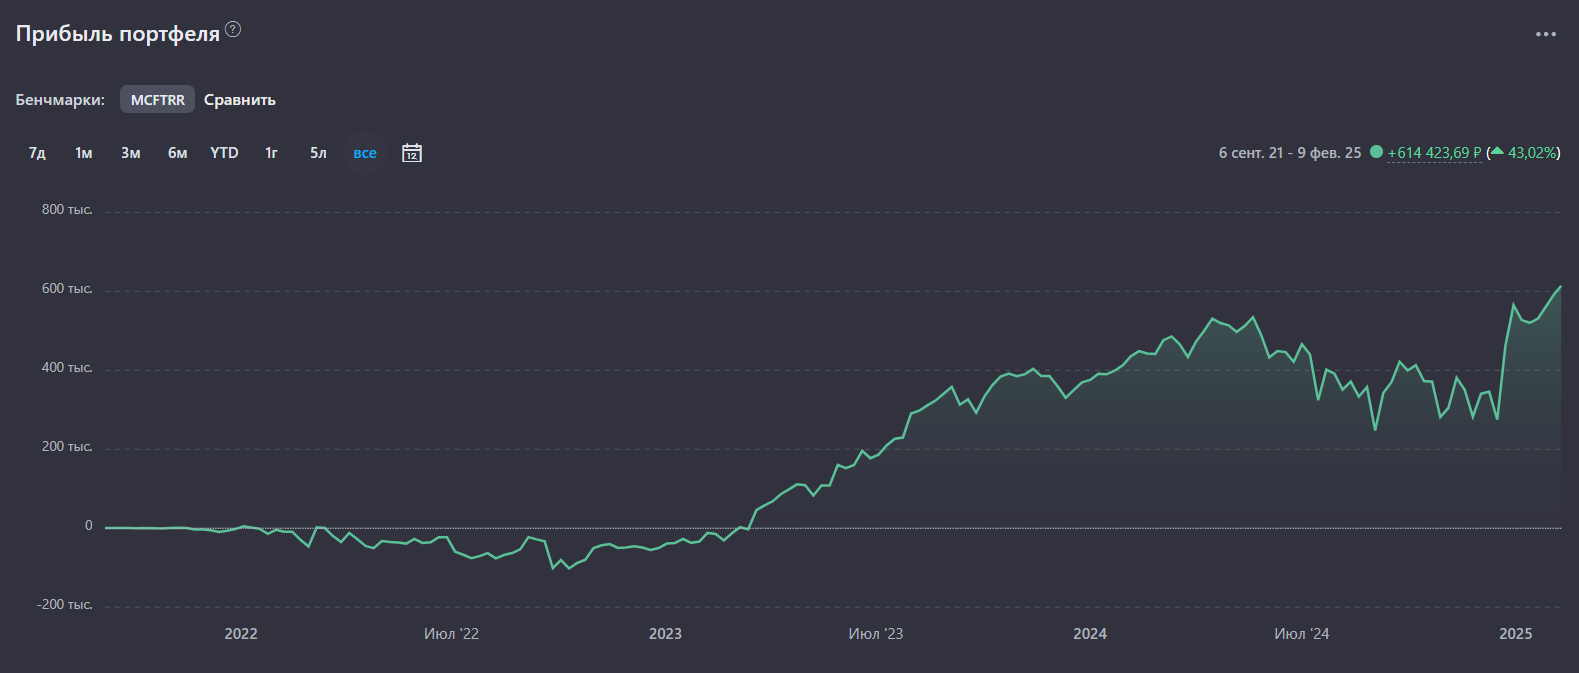The image size is (1579, 673).
Task: Remove the MCFTRR benchmark chip
Action: [157, 100]
